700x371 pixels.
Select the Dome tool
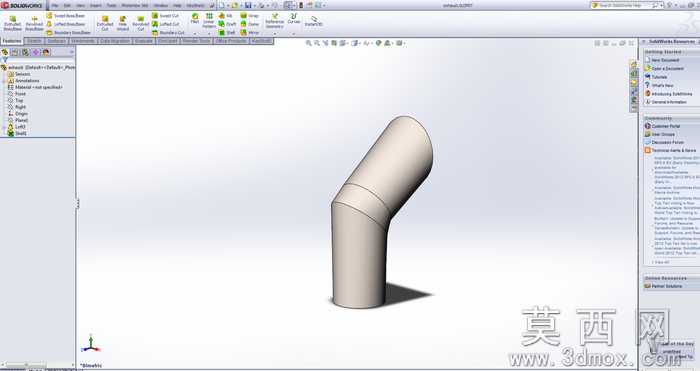point(250,24)
